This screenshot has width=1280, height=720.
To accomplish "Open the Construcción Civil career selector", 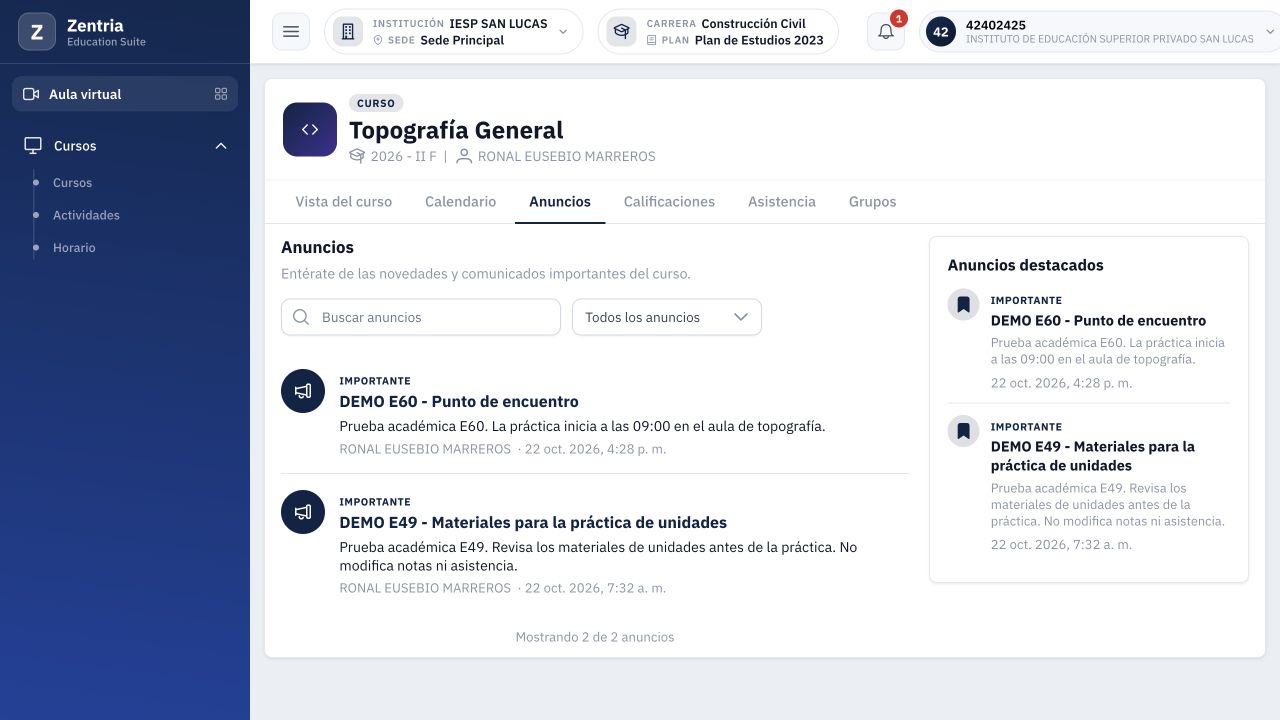I will (718, 32).
